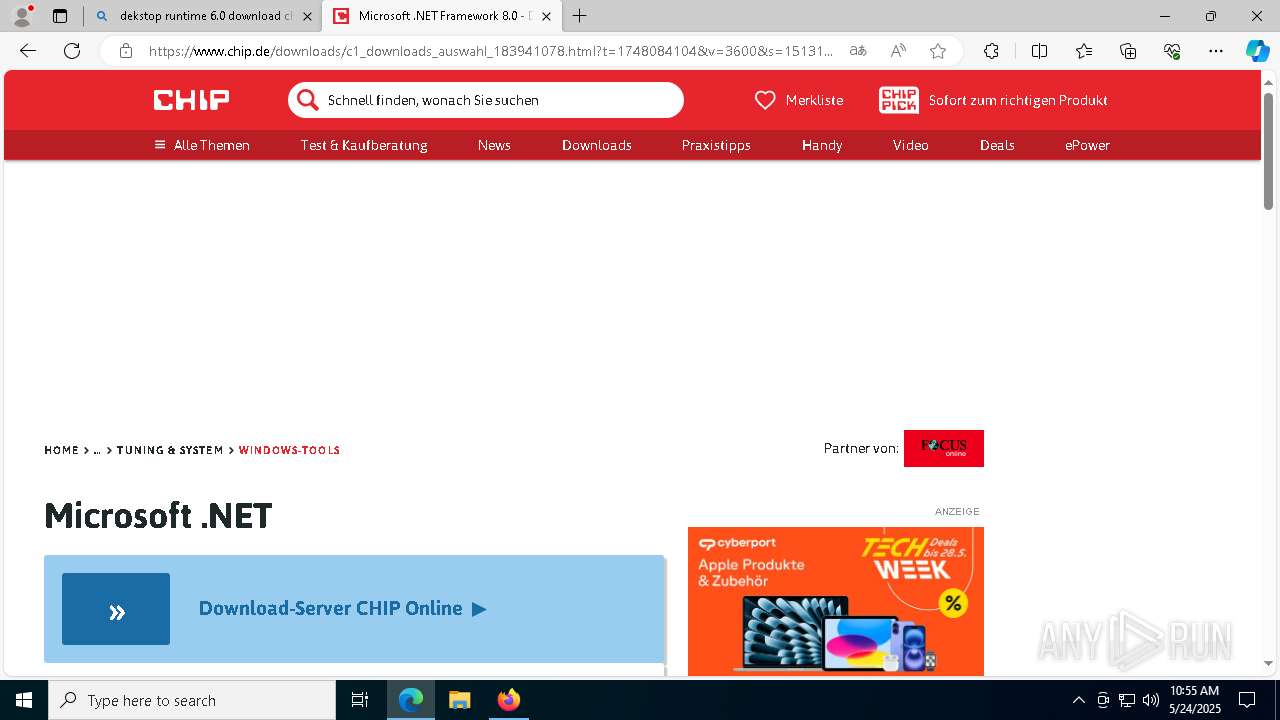
Task: Add page to favorites star icon
Action: click(938, 51)
